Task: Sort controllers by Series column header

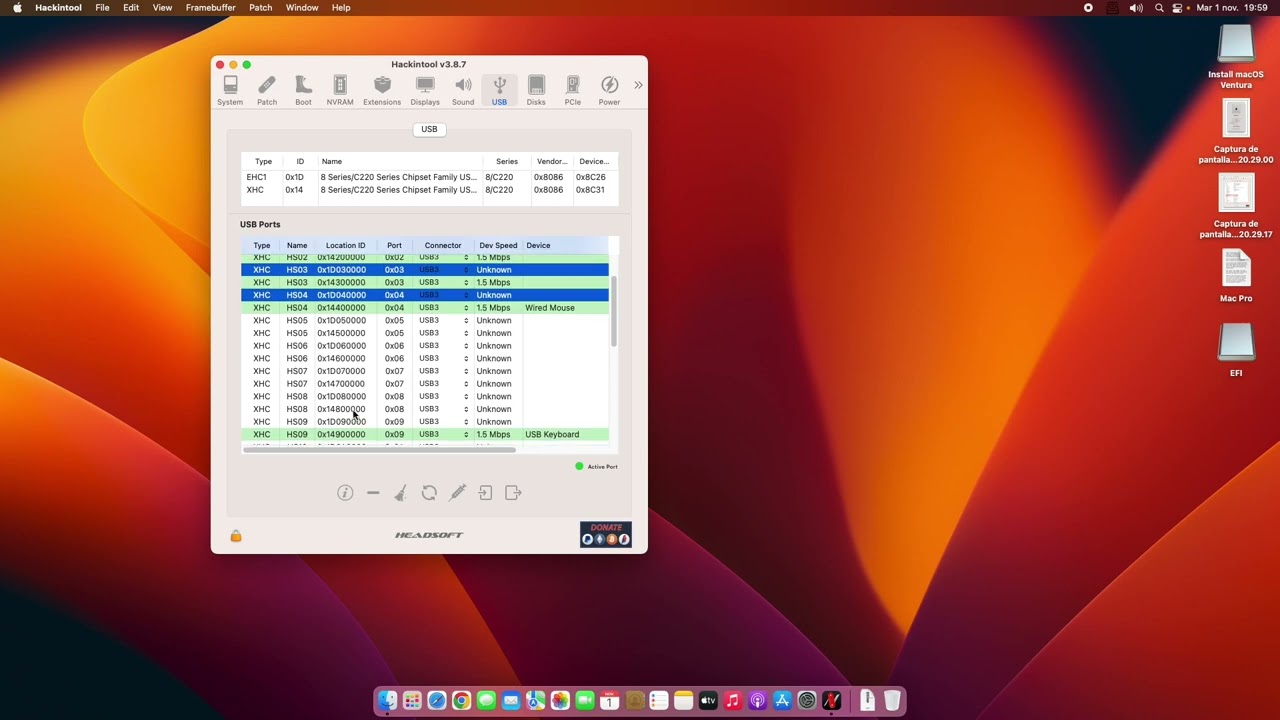Action: (507, 161)
